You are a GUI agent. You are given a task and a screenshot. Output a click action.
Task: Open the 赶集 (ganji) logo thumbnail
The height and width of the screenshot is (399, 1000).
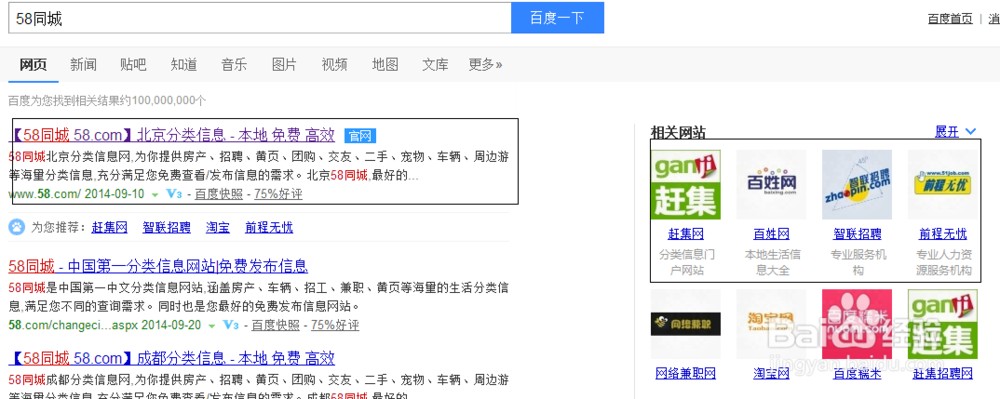pyautogui.click(x=686, y=185)
